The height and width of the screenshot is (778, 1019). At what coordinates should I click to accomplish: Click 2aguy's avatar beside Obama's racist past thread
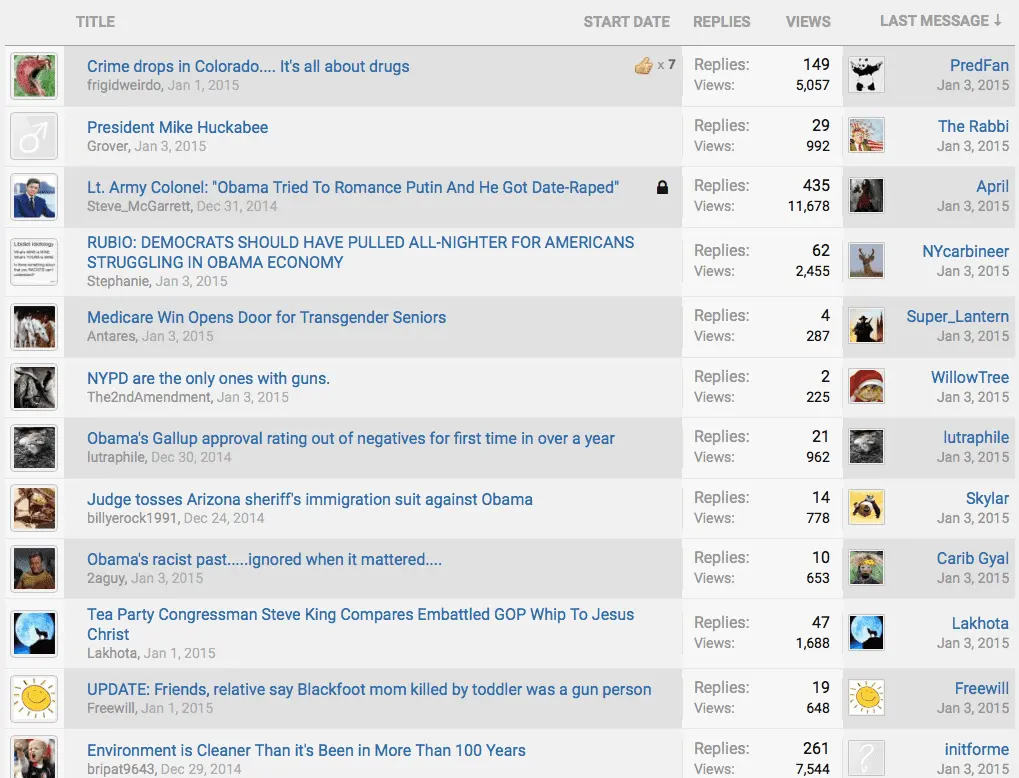point(34,569)
